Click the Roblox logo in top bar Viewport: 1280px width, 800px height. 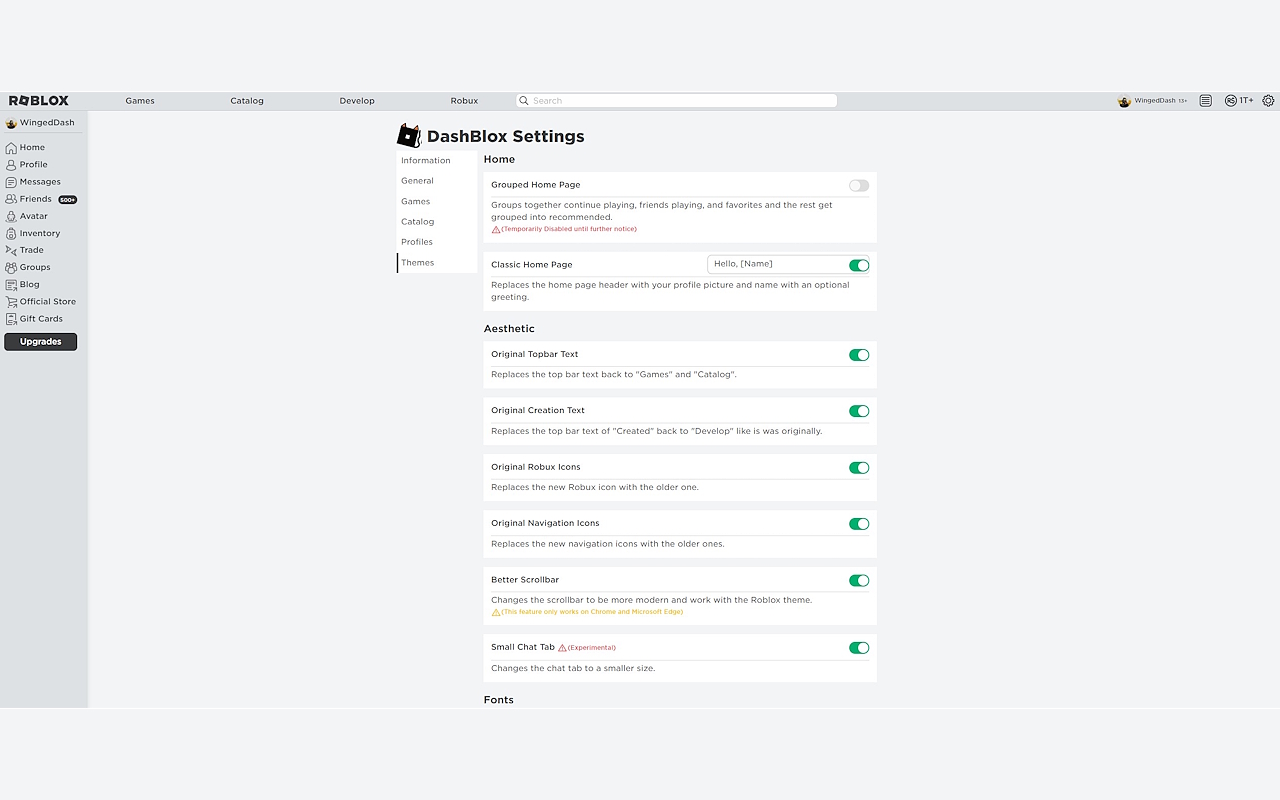click(39, 101)
